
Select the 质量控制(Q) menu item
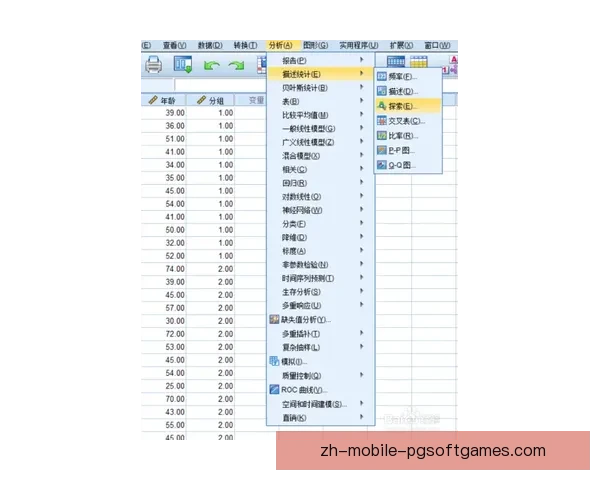(320, 376)
